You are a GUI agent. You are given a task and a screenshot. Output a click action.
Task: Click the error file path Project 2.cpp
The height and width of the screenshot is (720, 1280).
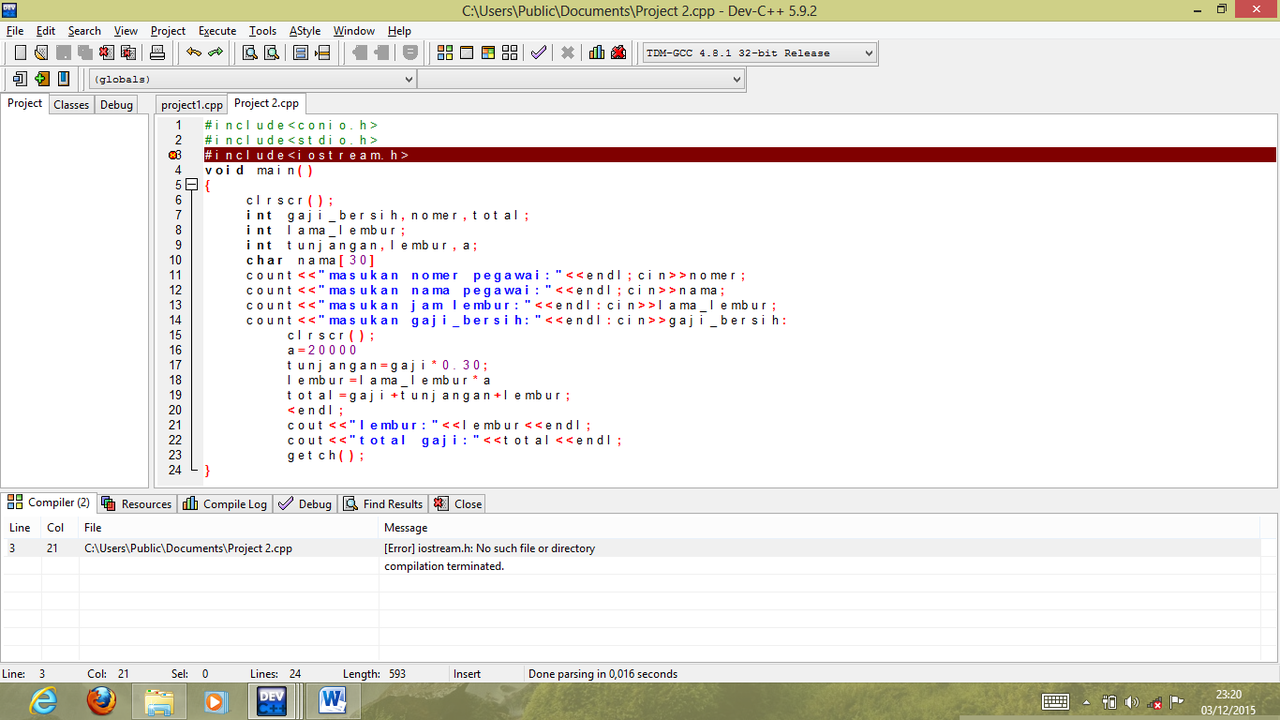point(188,548)
